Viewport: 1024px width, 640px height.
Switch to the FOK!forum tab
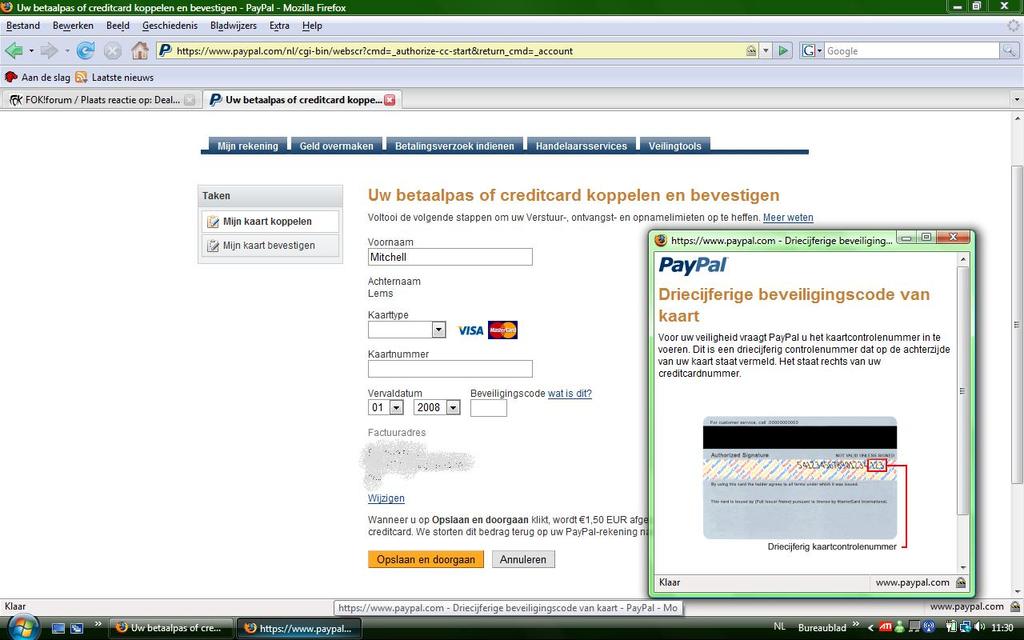[x=100, y=100]
